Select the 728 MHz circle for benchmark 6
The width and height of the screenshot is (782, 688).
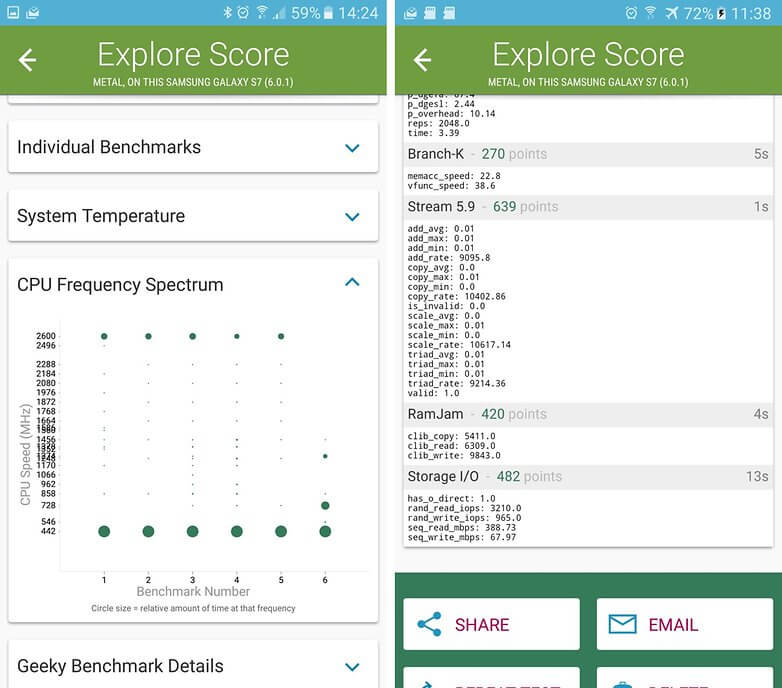(x=325, y=506)
